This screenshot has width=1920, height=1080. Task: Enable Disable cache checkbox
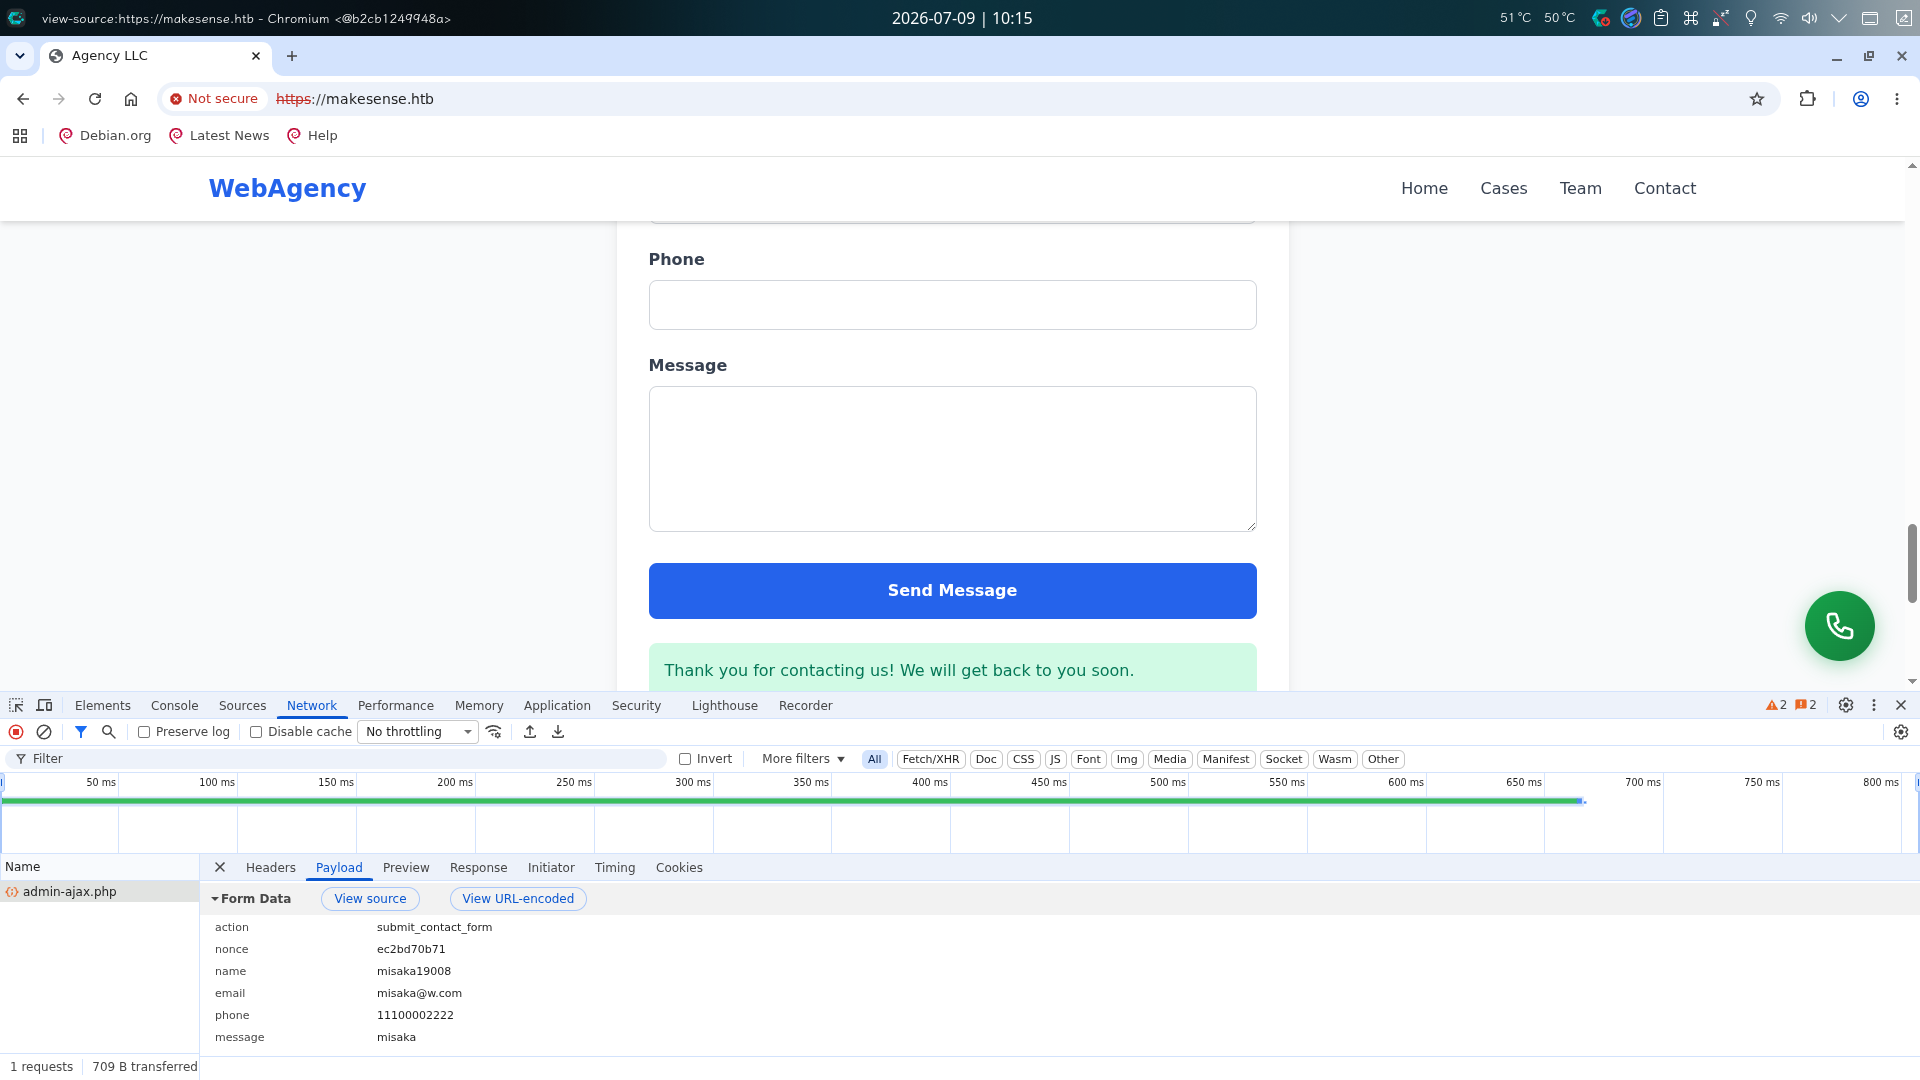[x=256, y=732]
